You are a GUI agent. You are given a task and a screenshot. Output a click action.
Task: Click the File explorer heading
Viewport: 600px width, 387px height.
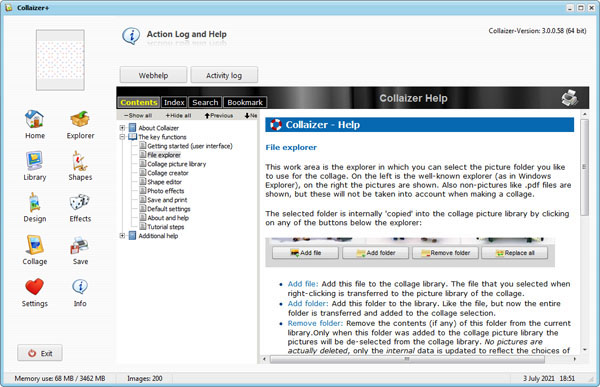291,147
